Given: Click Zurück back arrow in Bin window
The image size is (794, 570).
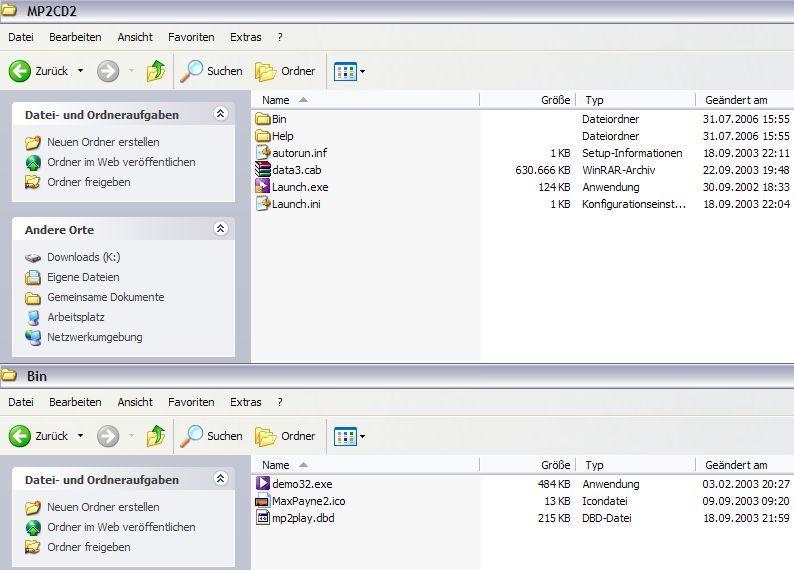Looking at the screenshot, I should point(20,436).
